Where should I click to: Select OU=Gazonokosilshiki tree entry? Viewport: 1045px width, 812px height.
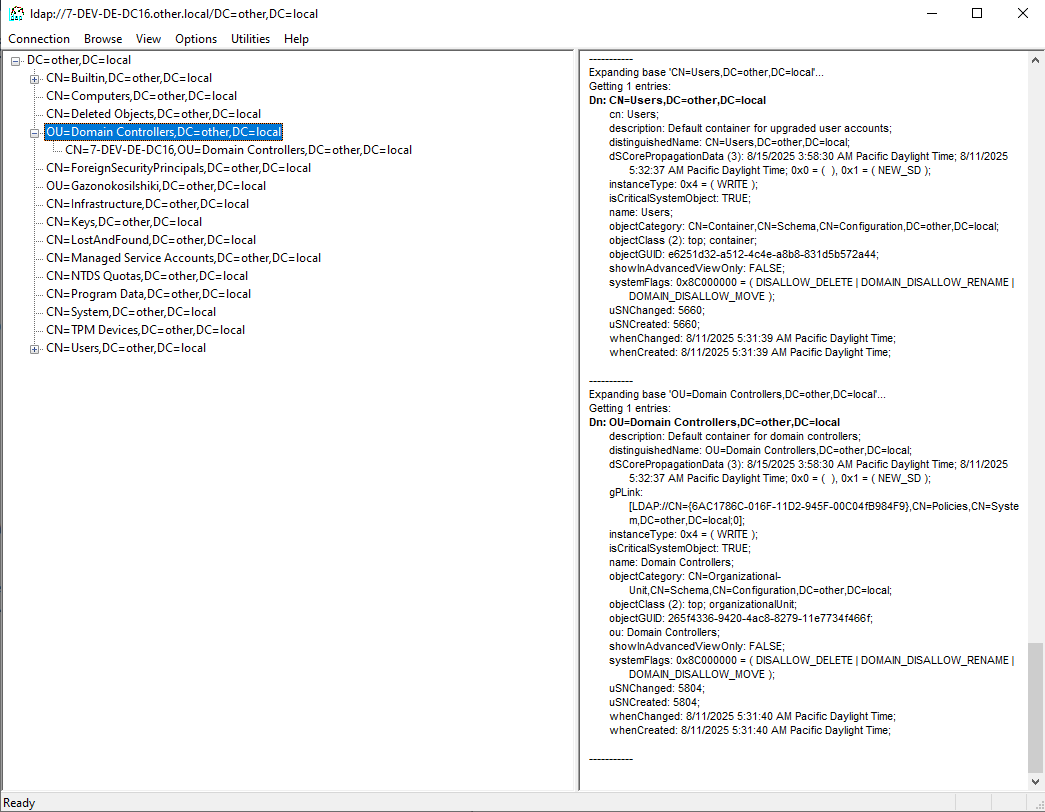(x=155, y=186)
